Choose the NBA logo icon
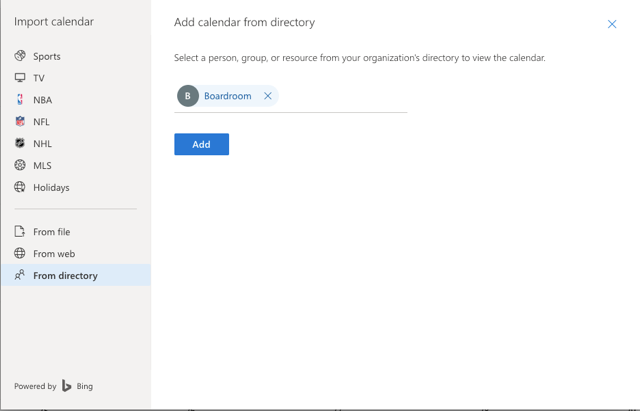 click(x=20, y=100)
